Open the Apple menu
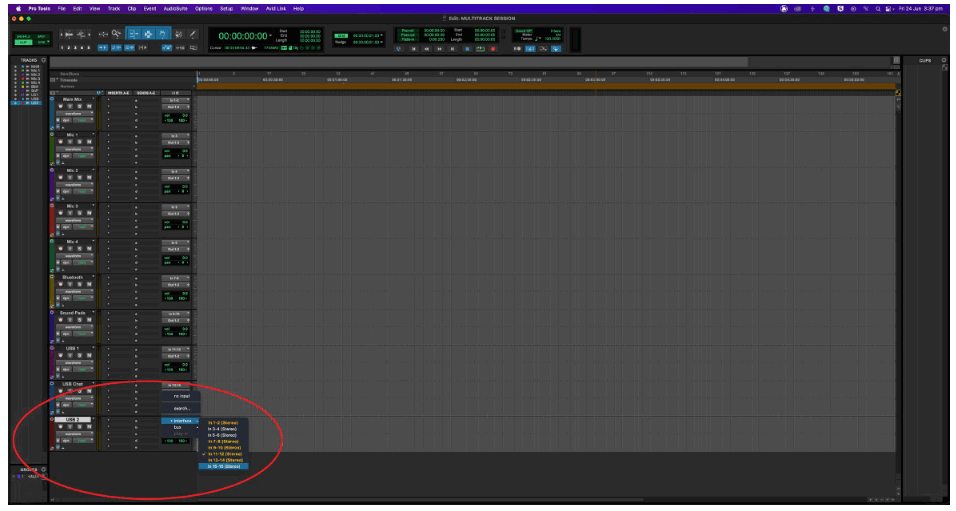This screenshot has width=956, height=511. tap(18, 9)
